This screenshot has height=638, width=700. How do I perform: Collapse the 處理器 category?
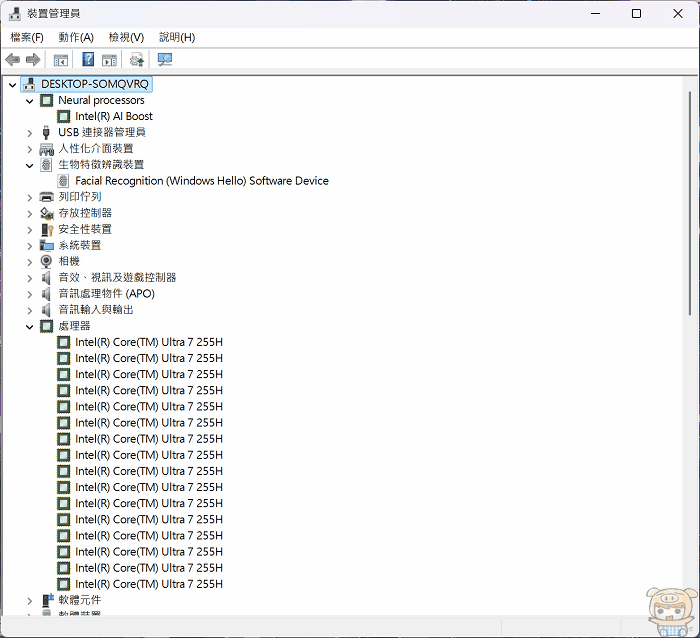coord(30,326)
